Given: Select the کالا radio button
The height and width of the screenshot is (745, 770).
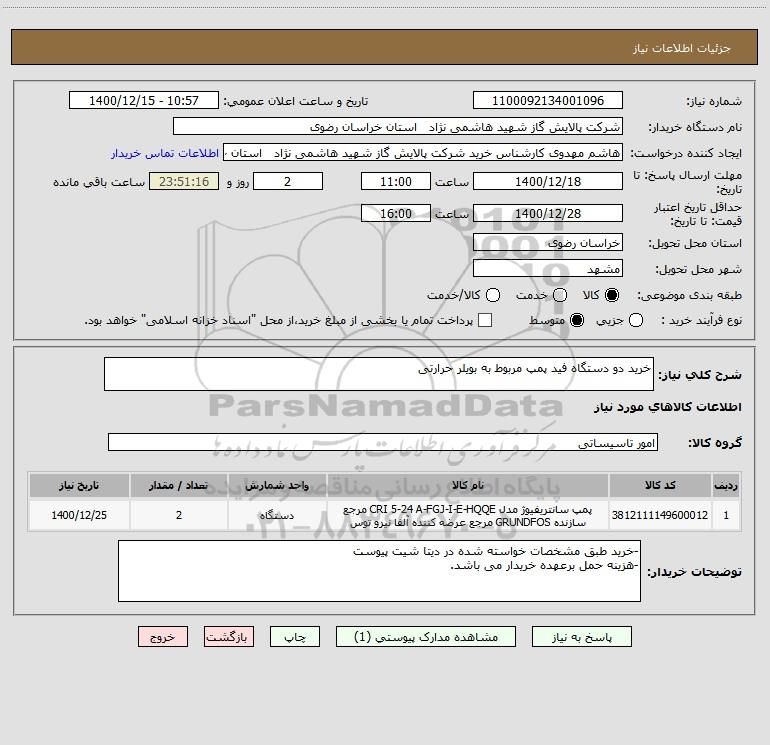Looking at the screenshot, I should 612,295.
